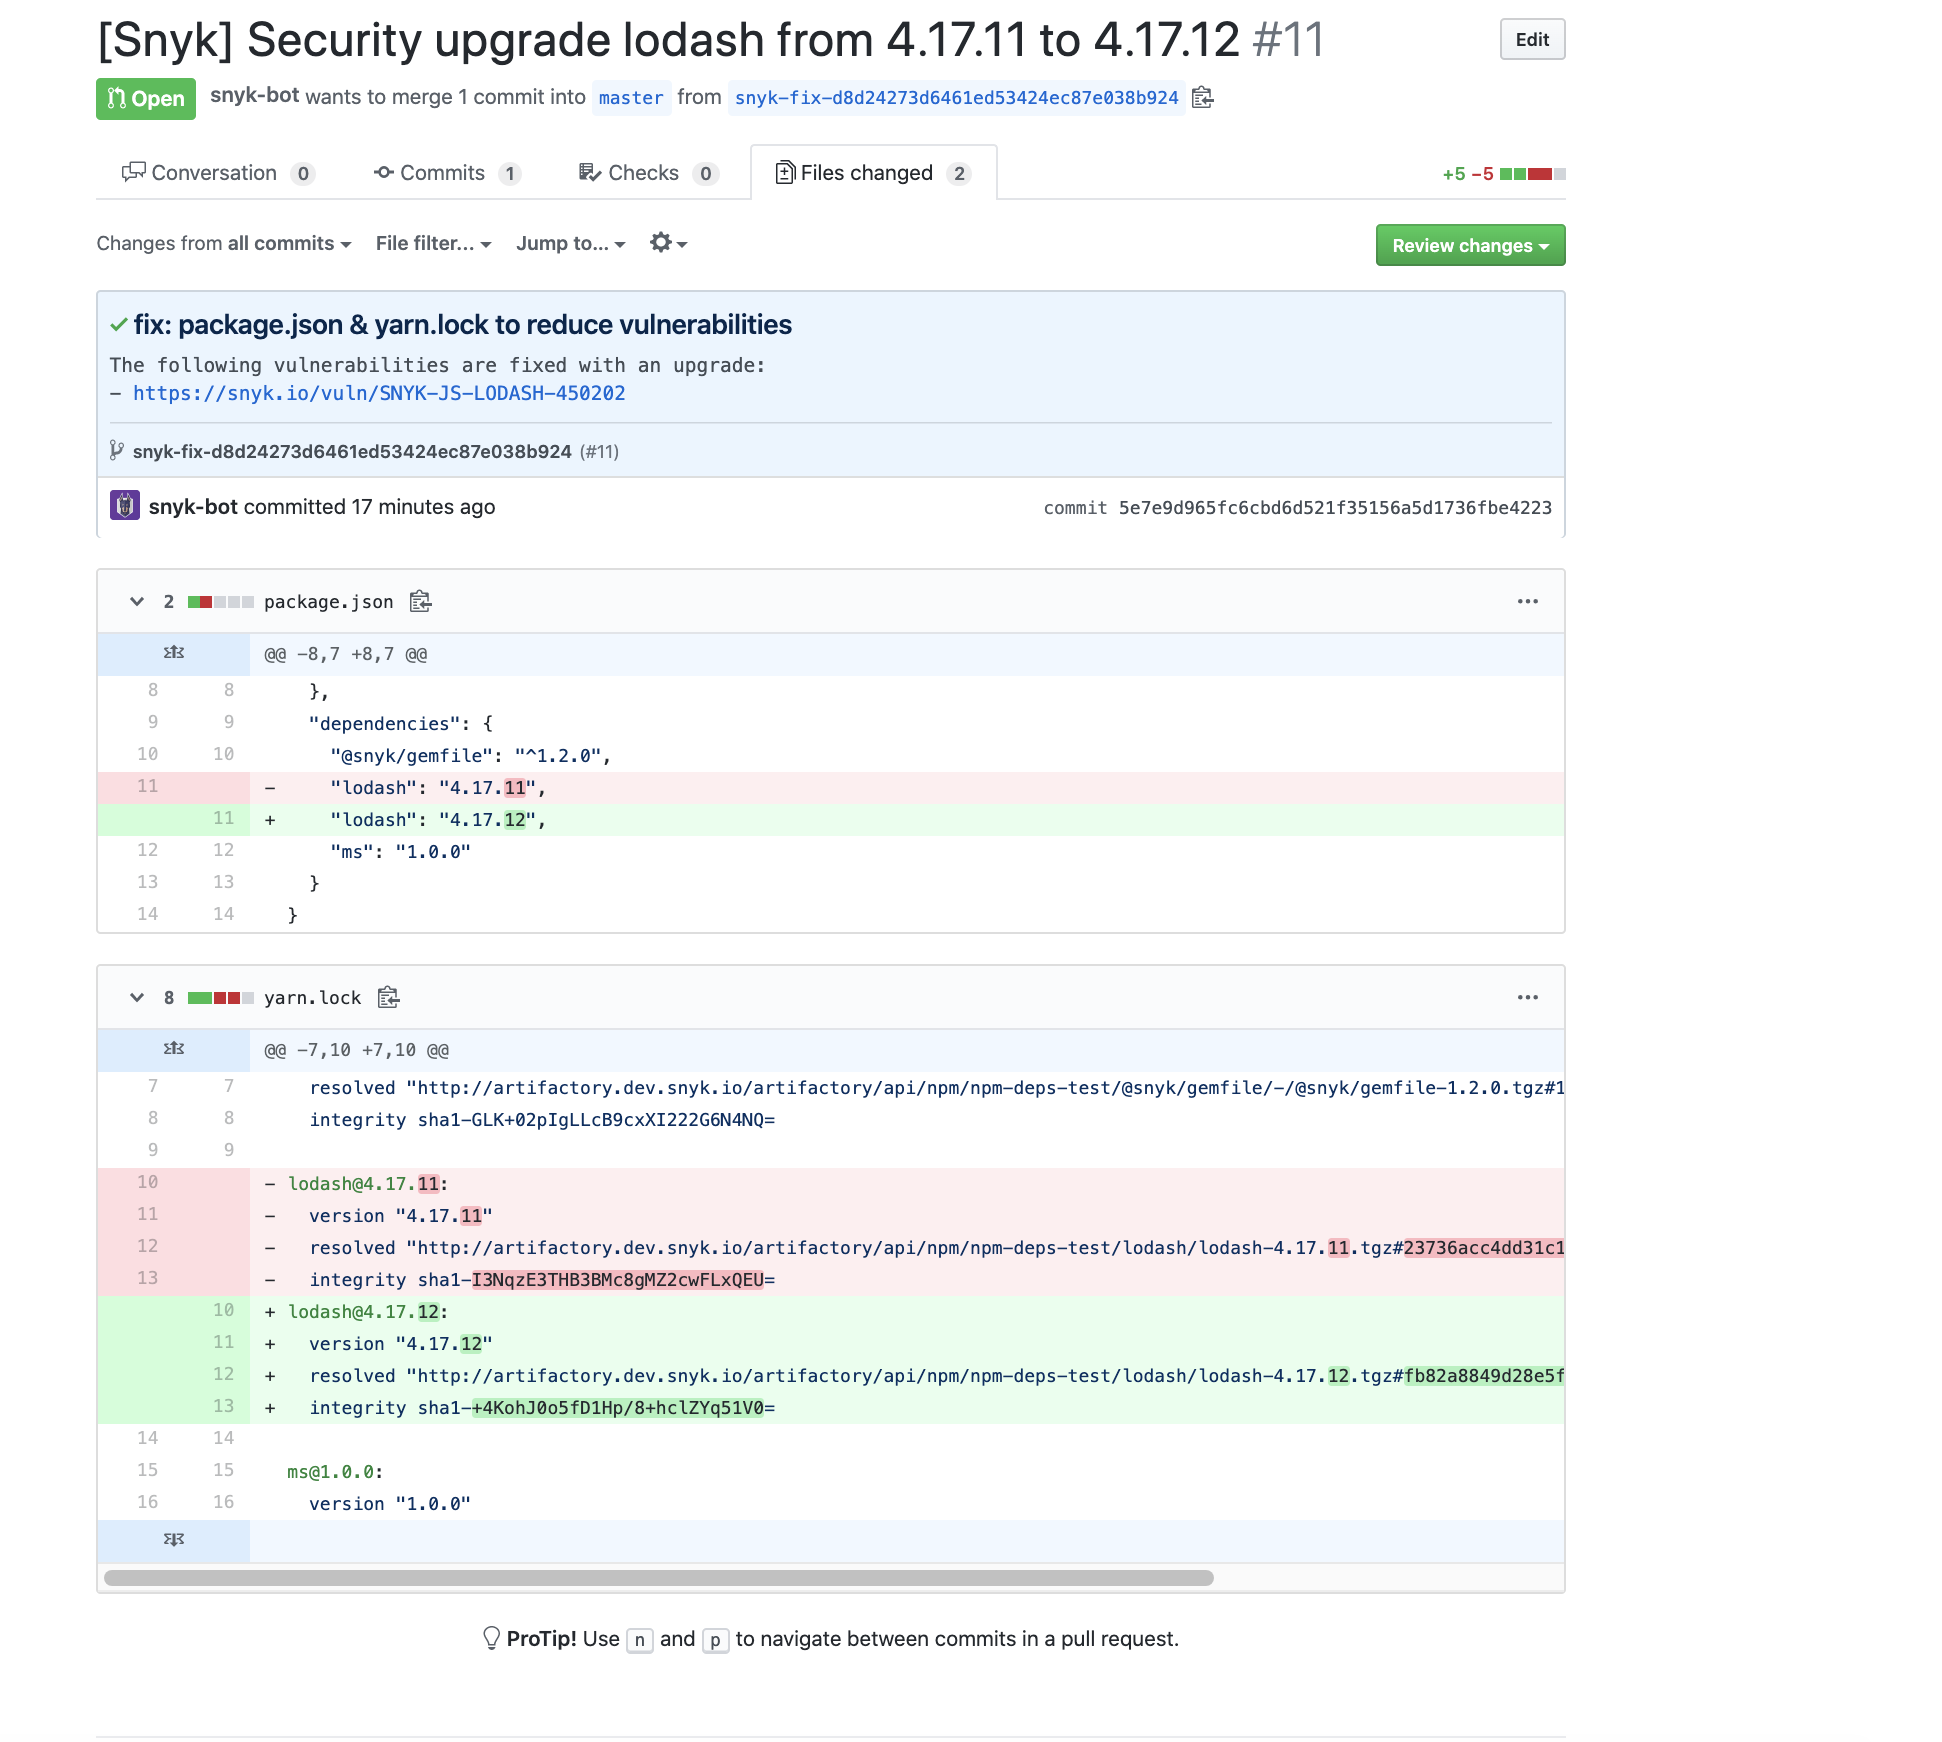Copy yarn.lock file path

click(388, 997)
